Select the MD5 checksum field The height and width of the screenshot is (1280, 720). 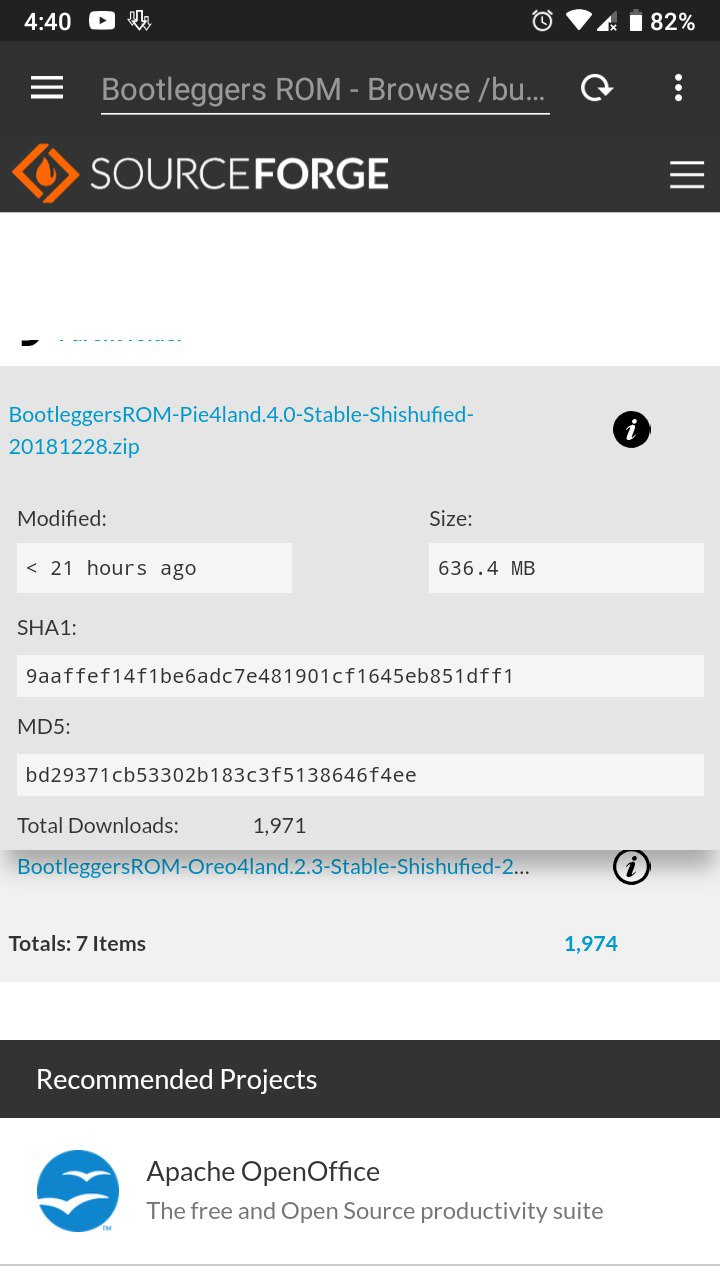tap(360, 775)
